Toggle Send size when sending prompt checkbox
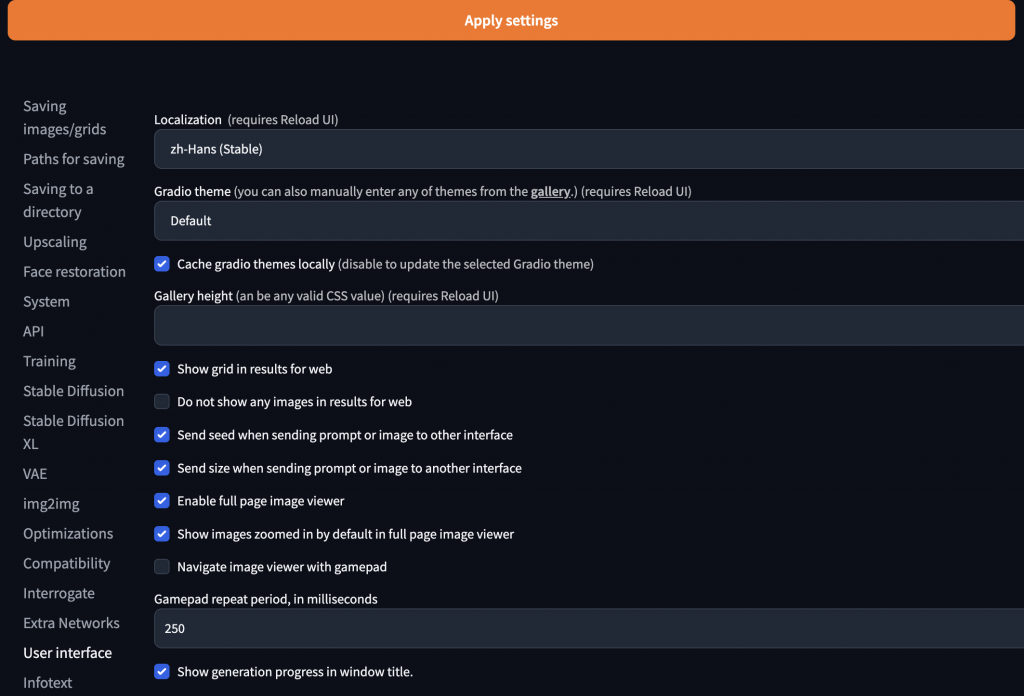Viewport: 1024px width, 696px height. tap(162, 468)
